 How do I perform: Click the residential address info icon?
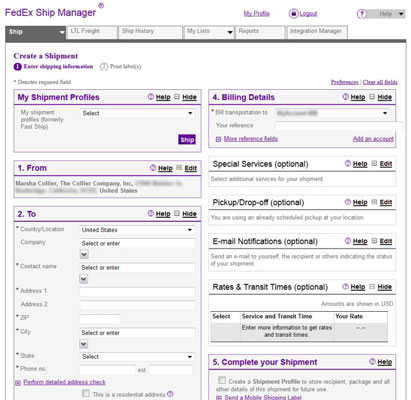[x=170, y=394]
